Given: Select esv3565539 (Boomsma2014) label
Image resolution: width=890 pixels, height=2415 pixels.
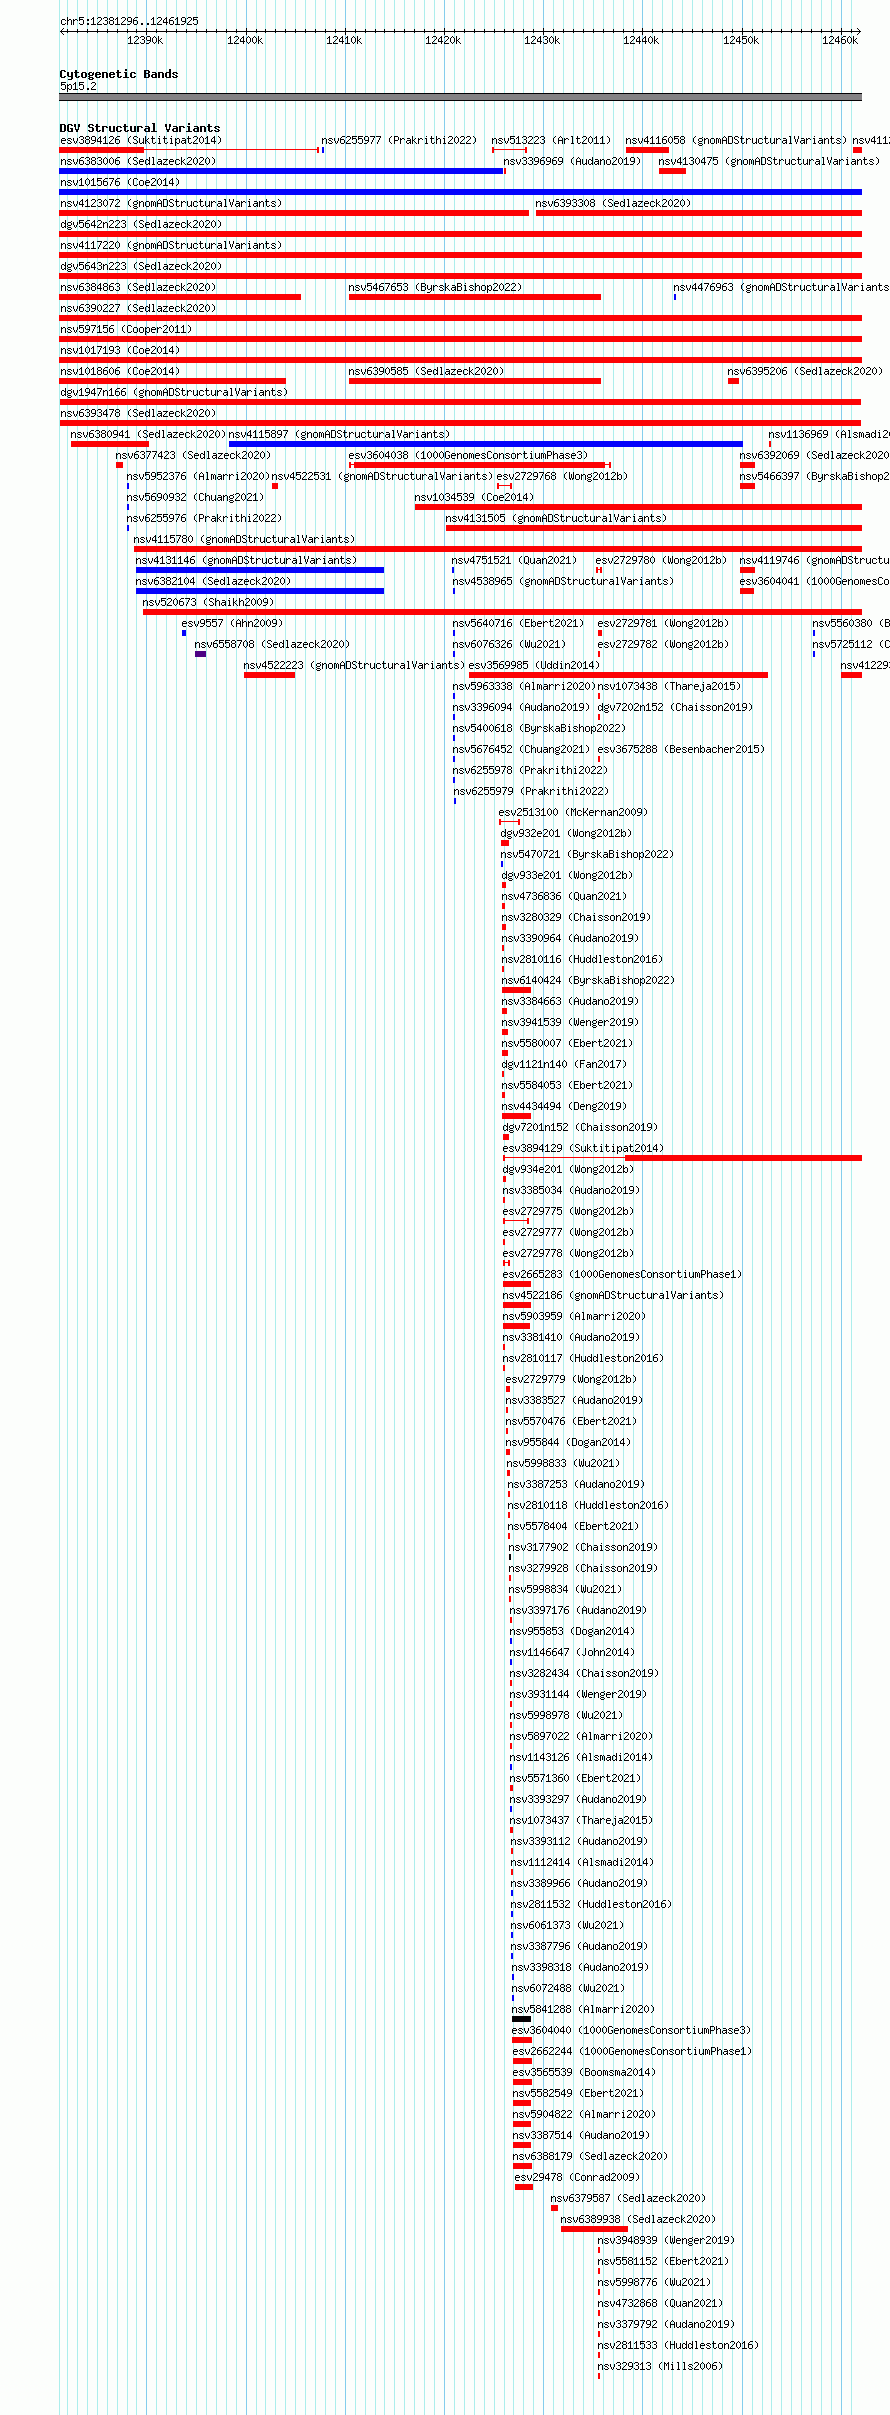Looking at the screenshot, I should 584,2072.
